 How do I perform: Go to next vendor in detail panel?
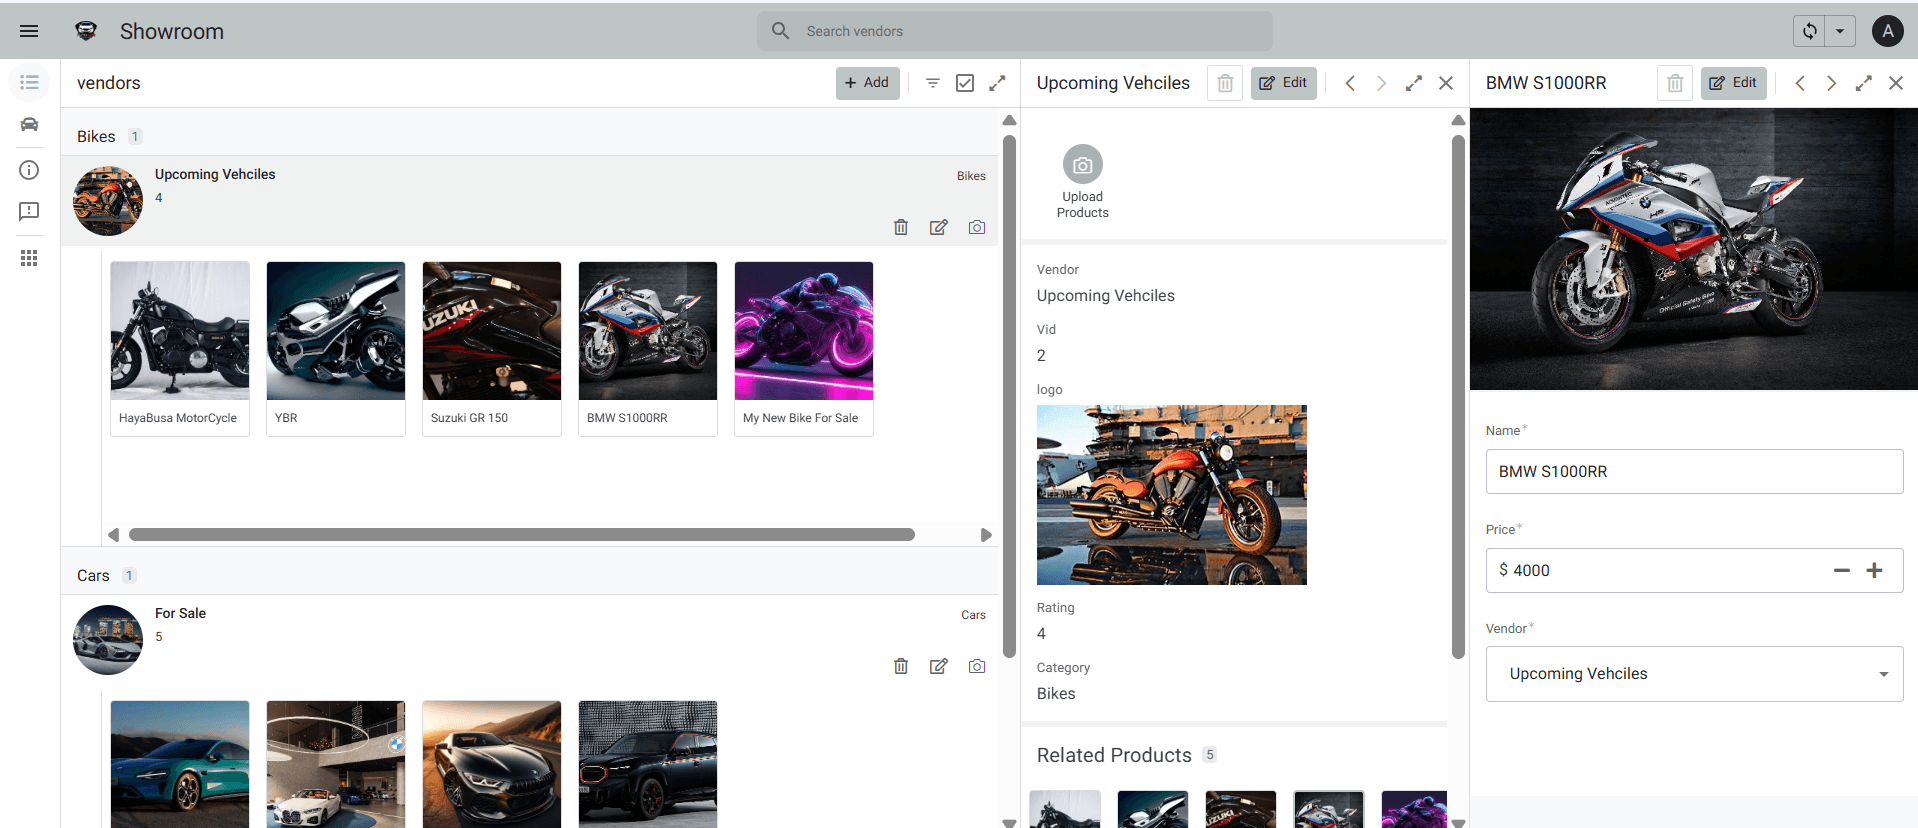click(x=1381, y=83)
